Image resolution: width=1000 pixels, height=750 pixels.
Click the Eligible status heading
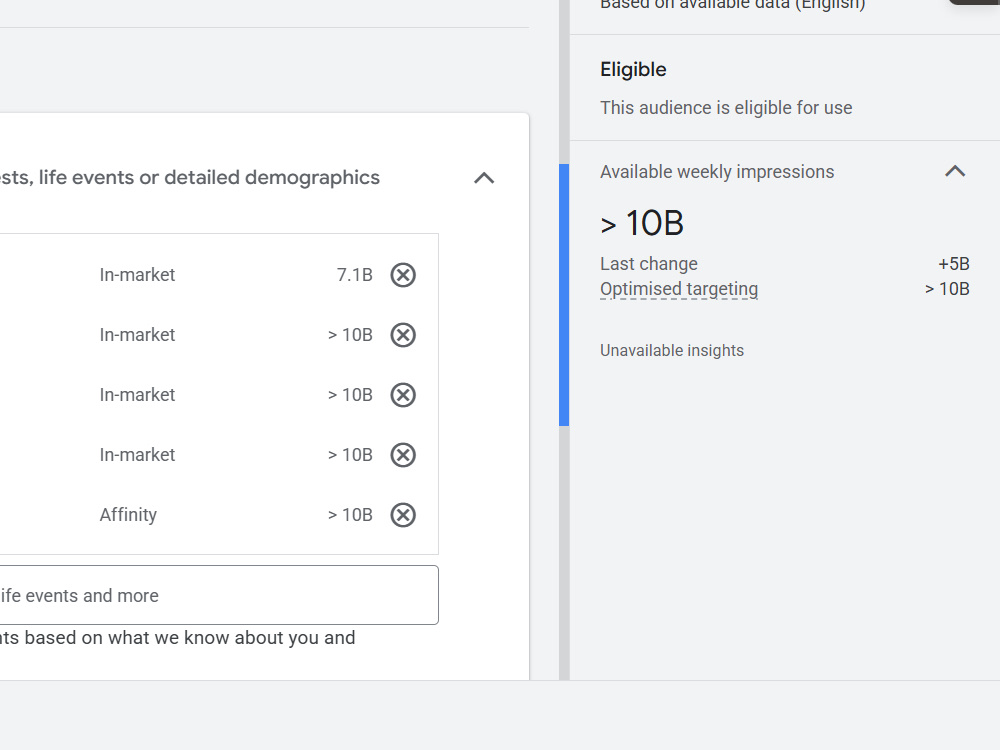[633, 69]
